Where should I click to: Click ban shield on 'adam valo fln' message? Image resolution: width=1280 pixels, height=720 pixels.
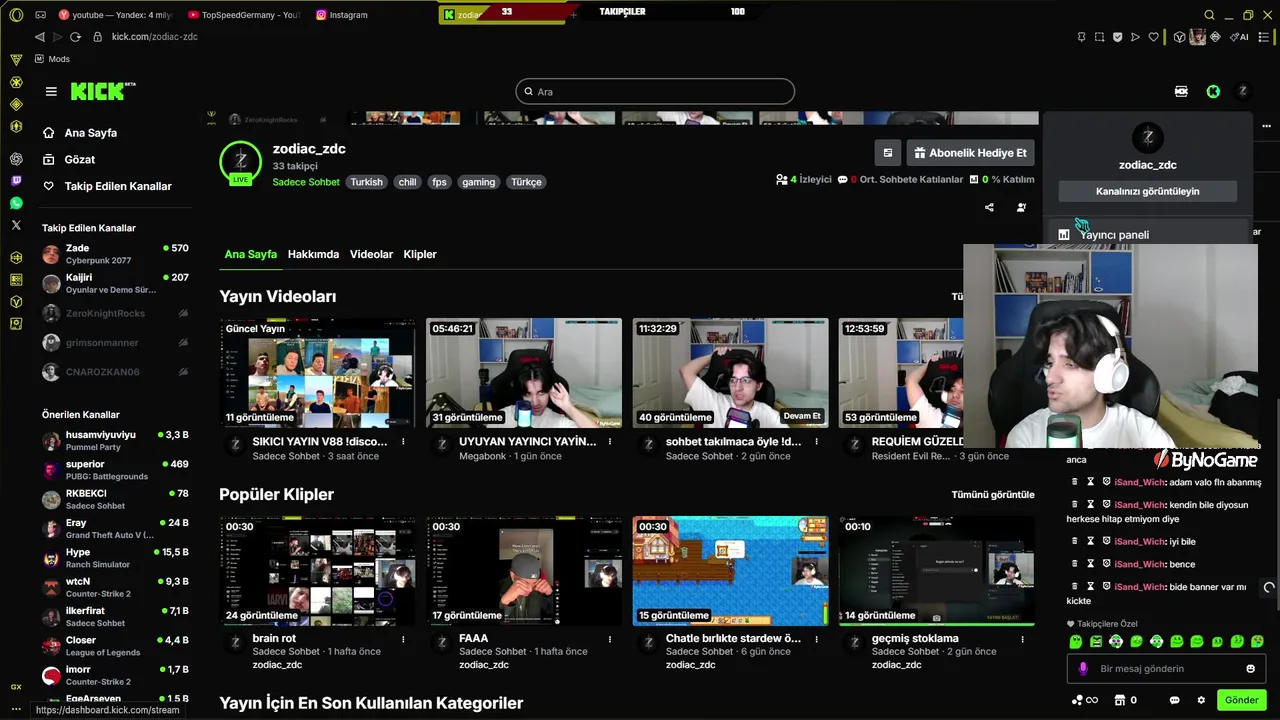pos(1107,482)
